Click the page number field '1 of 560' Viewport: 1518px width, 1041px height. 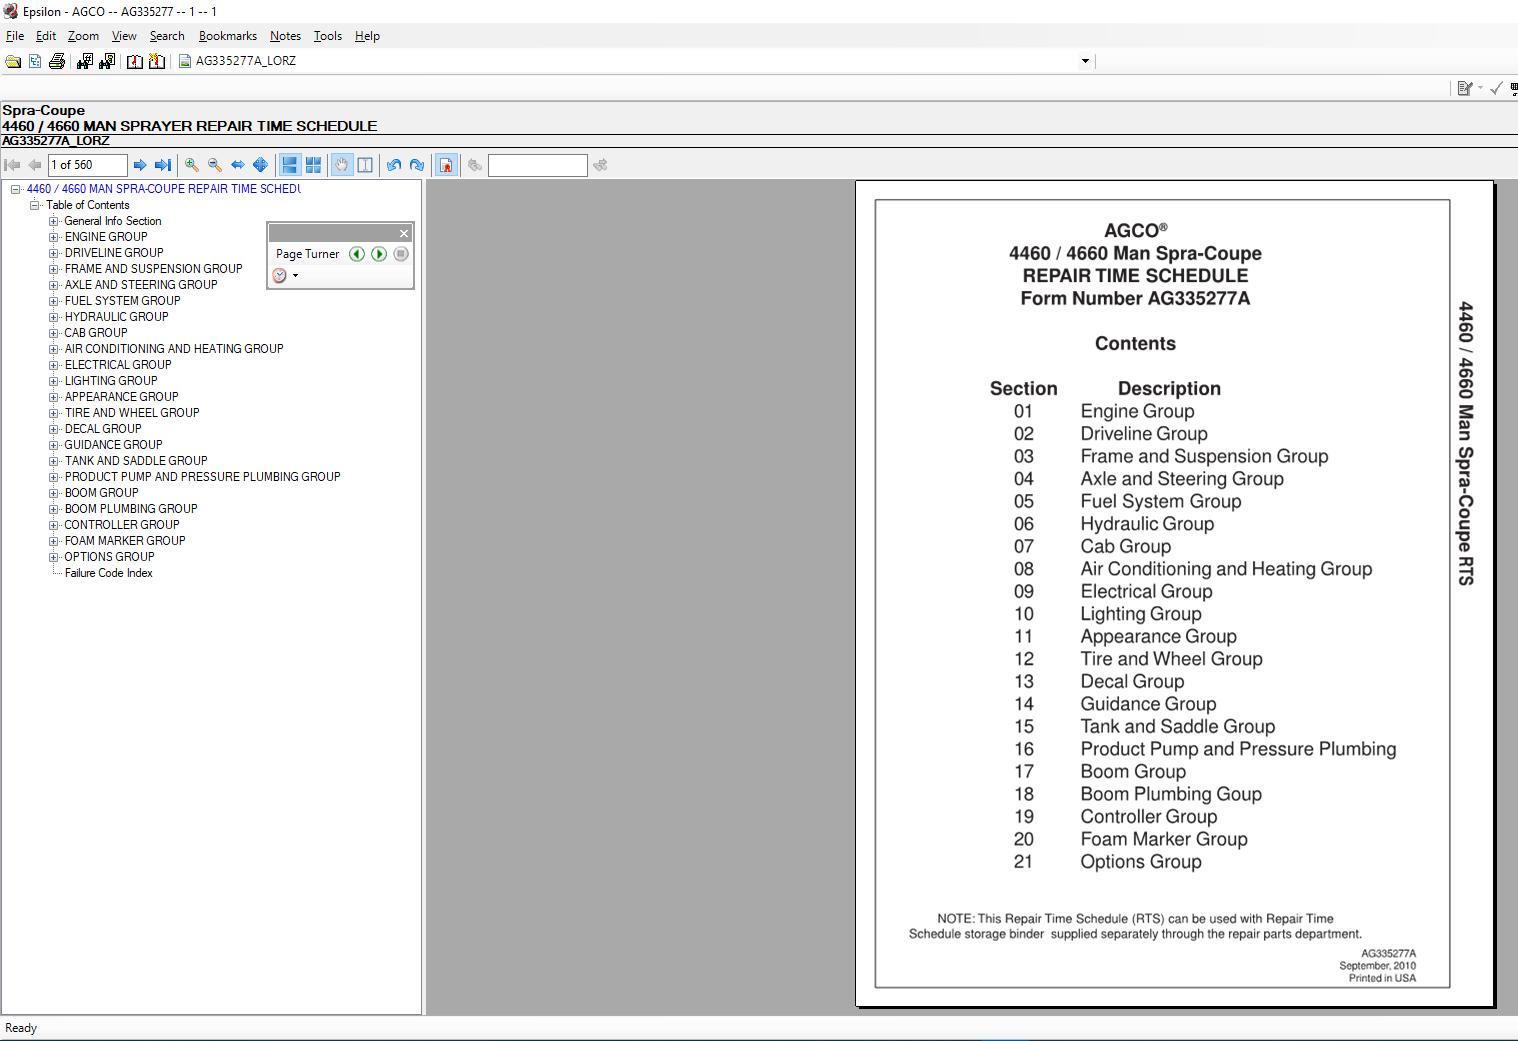click(88, 165)
